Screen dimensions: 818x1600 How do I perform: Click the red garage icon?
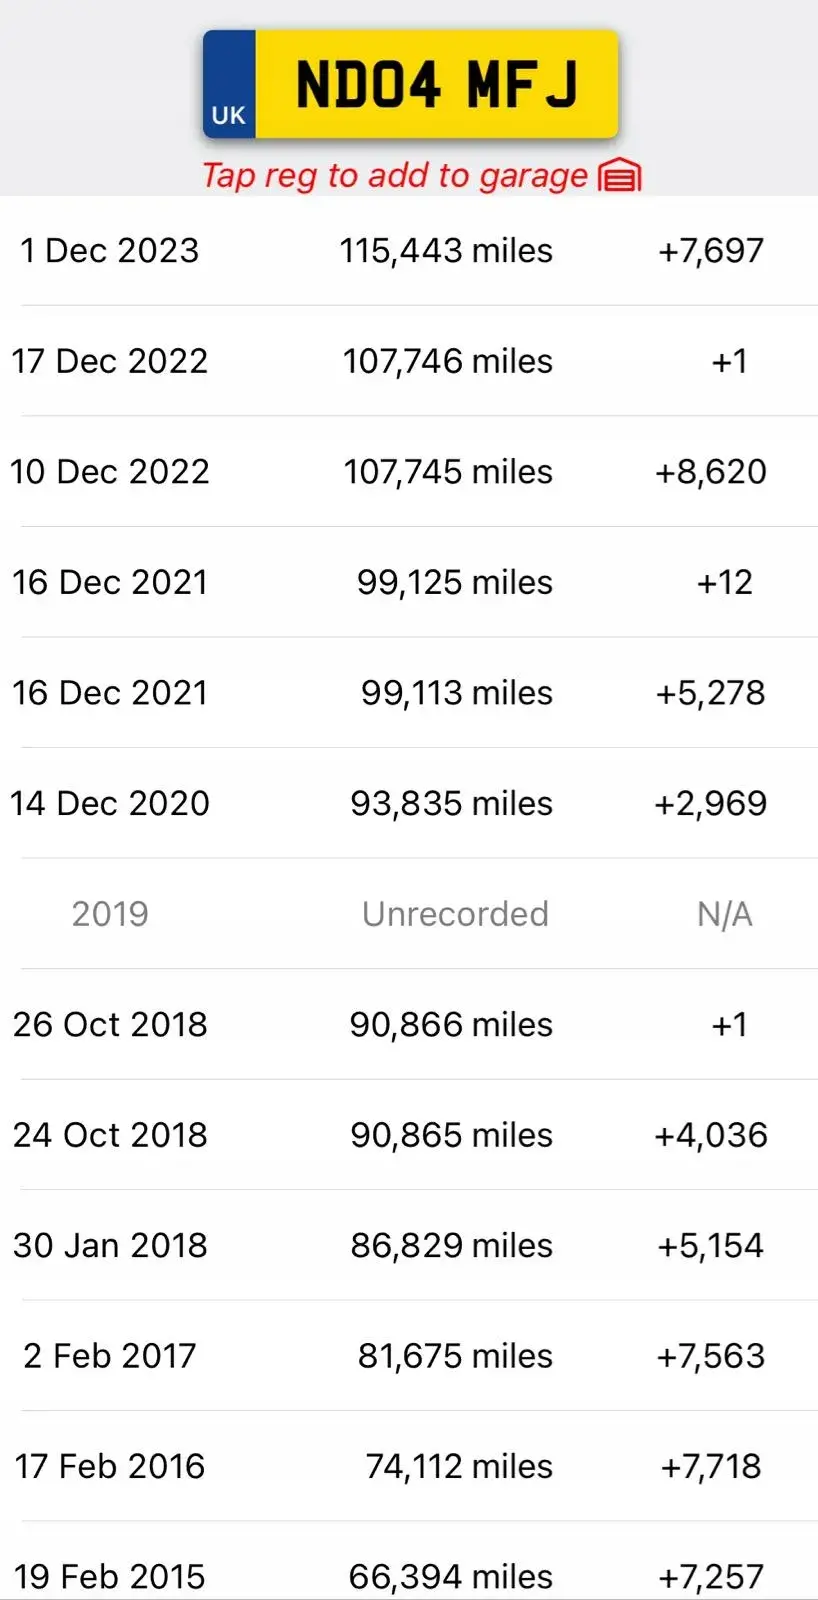click(619, 176)
